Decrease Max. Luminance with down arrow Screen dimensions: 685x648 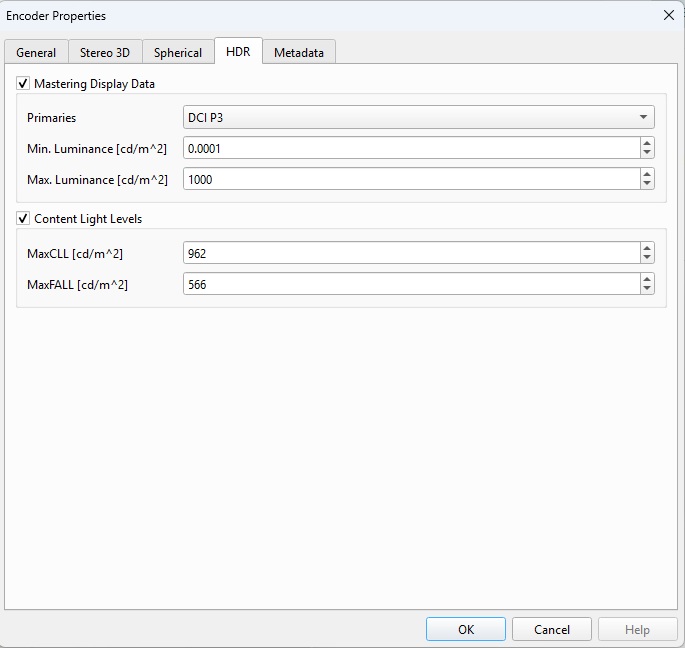[x=647, y=184]
